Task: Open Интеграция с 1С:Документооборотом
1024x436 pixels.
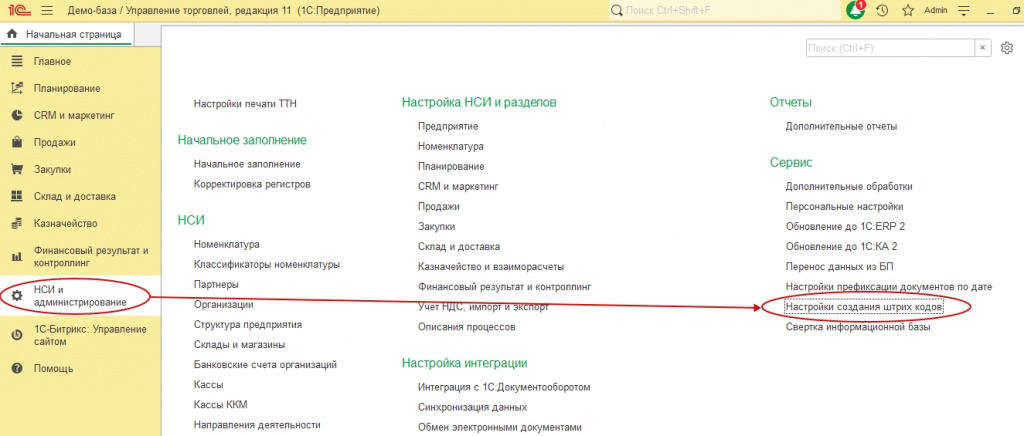Action: click(x=504, y=387)
